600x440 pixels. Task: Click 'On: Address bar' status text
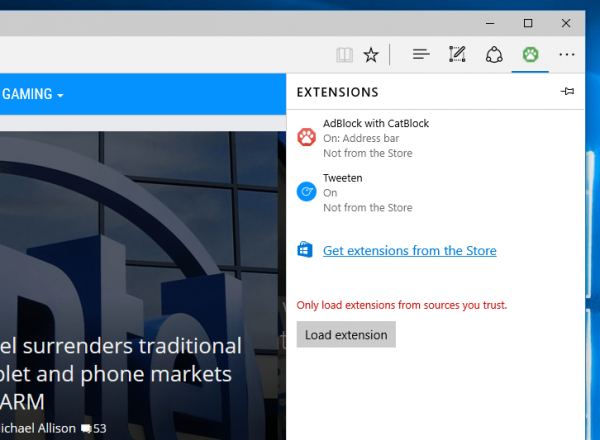[x=361, y=138]
